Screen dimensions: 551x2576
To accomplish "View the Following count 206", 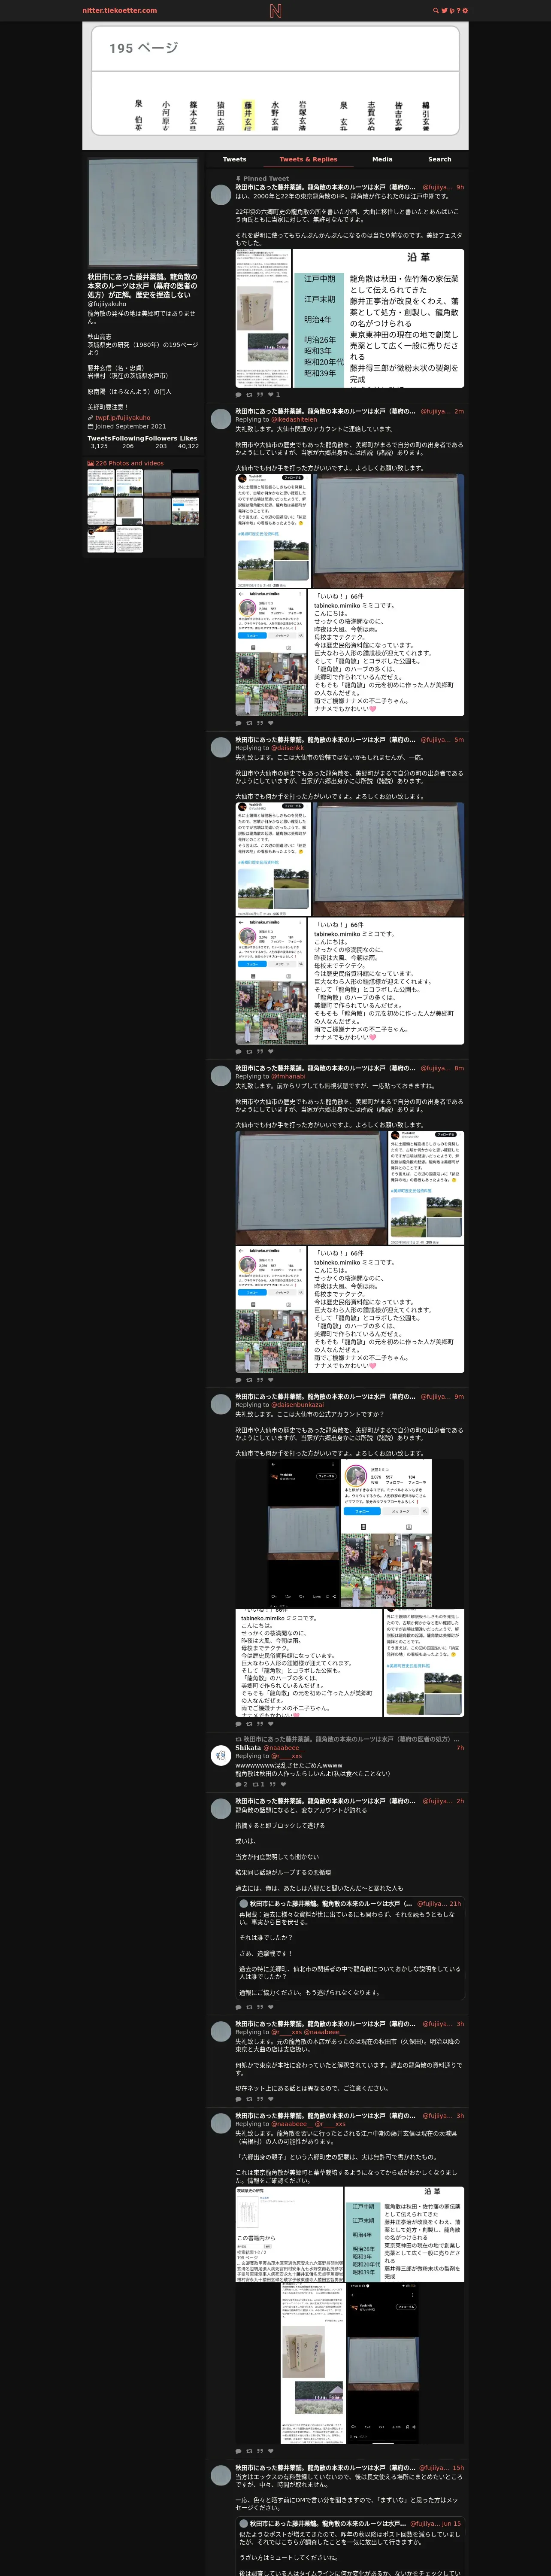I will [127, 446].
